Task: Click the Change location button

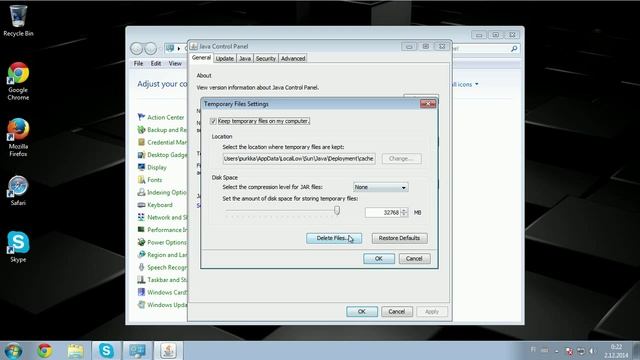Action: tap(402, 158)
